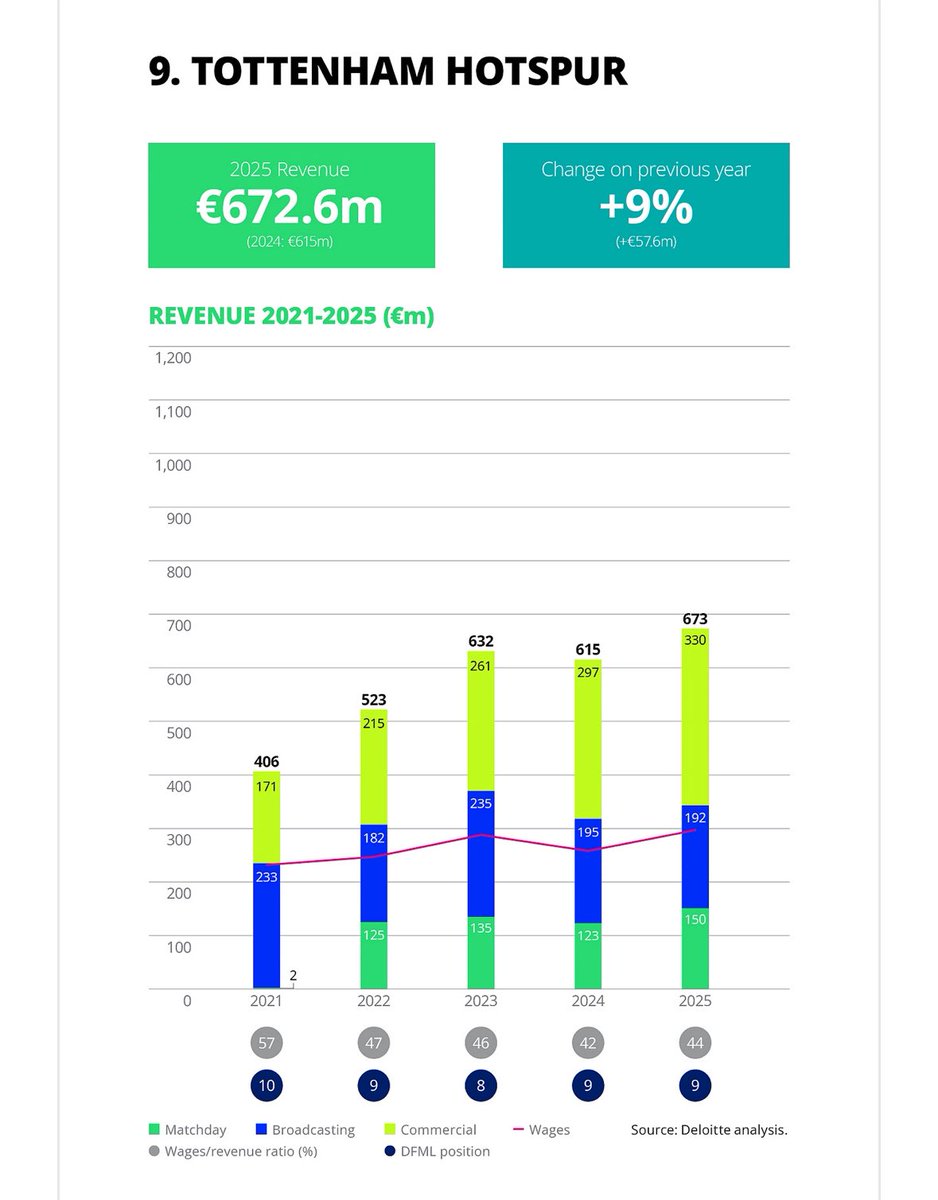Click navy DFML position badge 9 under 2024
This screenshot has width=938, height=1200.
click(x=588, y=1086)
